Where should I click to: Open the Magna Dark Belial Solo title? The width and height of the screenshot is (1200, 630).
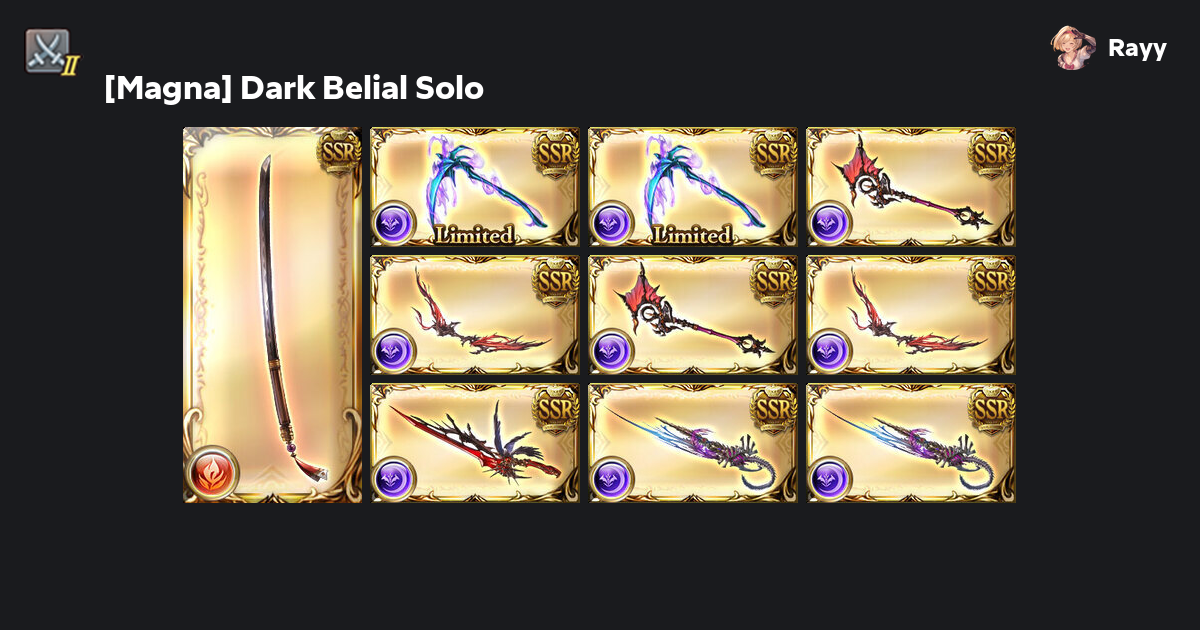294,88
